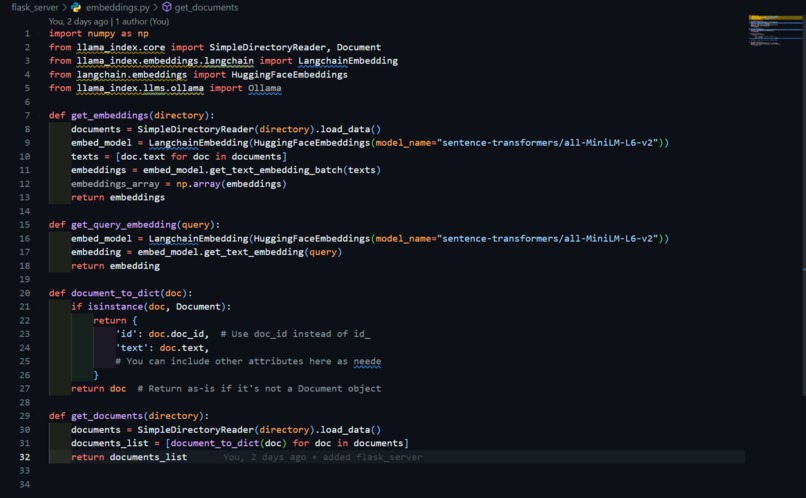This screenshot has height=498, width=806.
Task: Click the vertical scrollbar at right edge
Action: pos(804,206)
